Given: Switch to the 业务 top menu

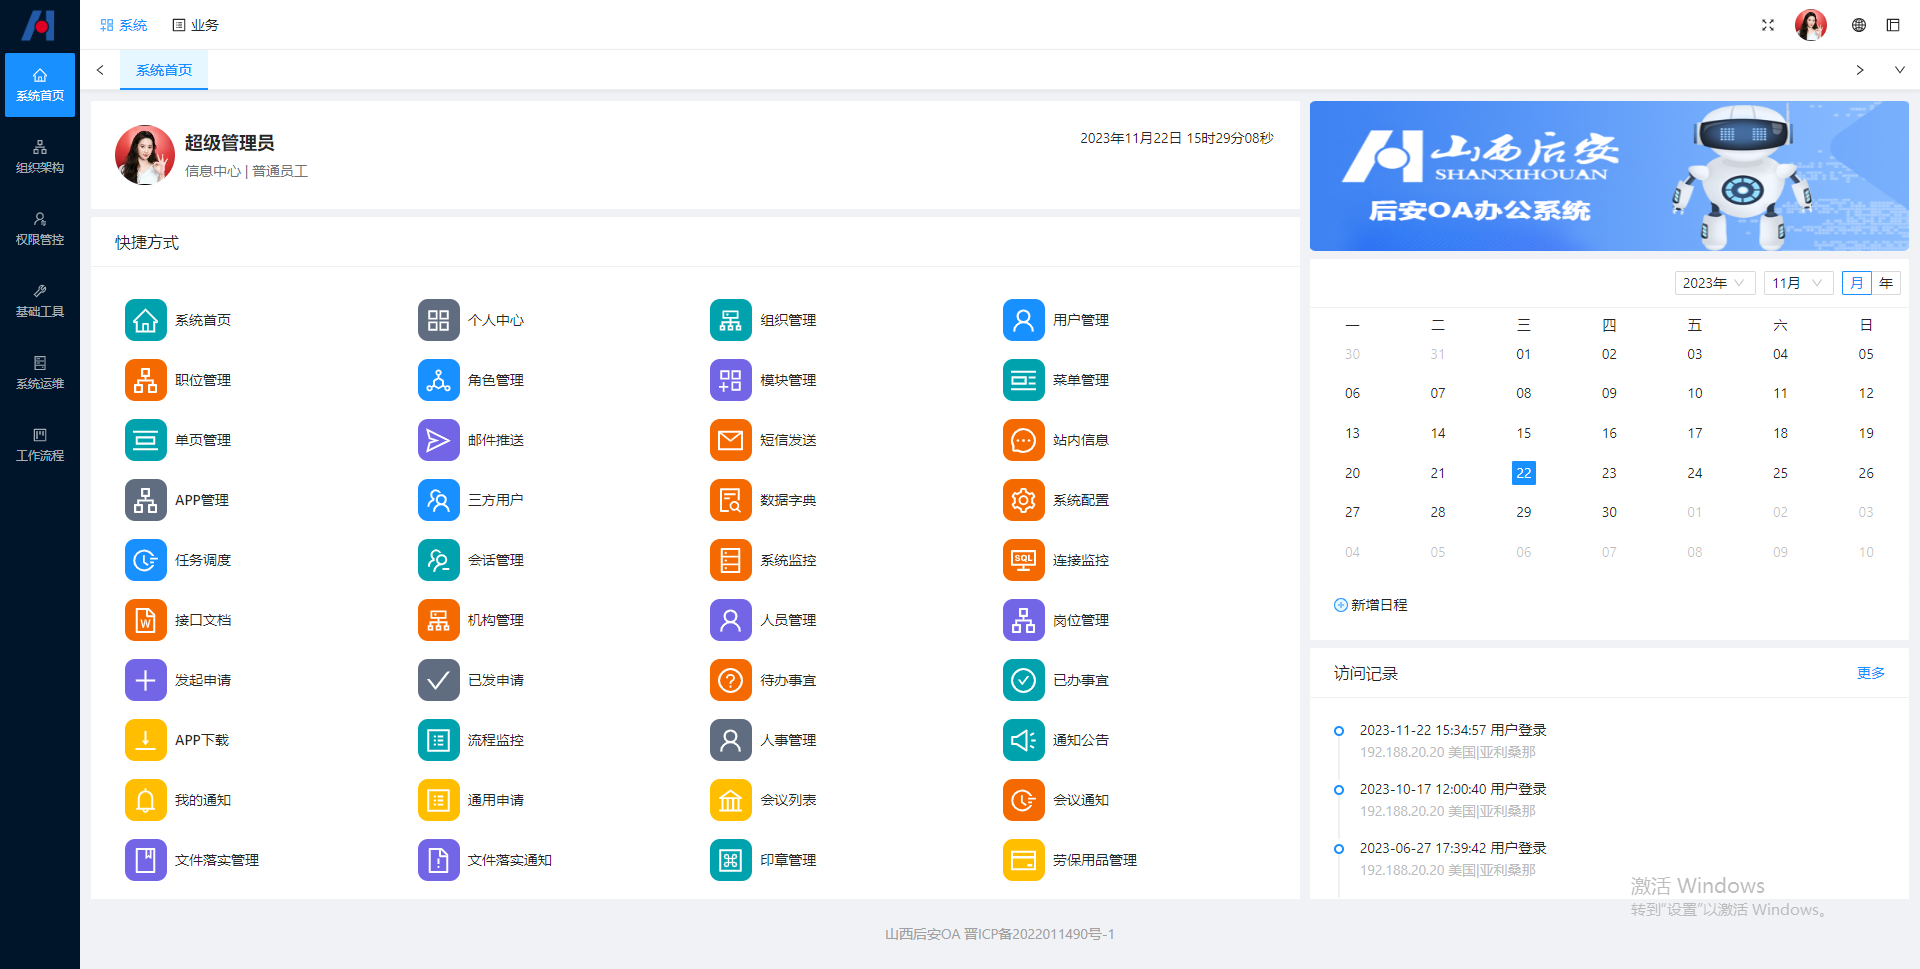Looking at the screenshot, I should pos(195,25).
